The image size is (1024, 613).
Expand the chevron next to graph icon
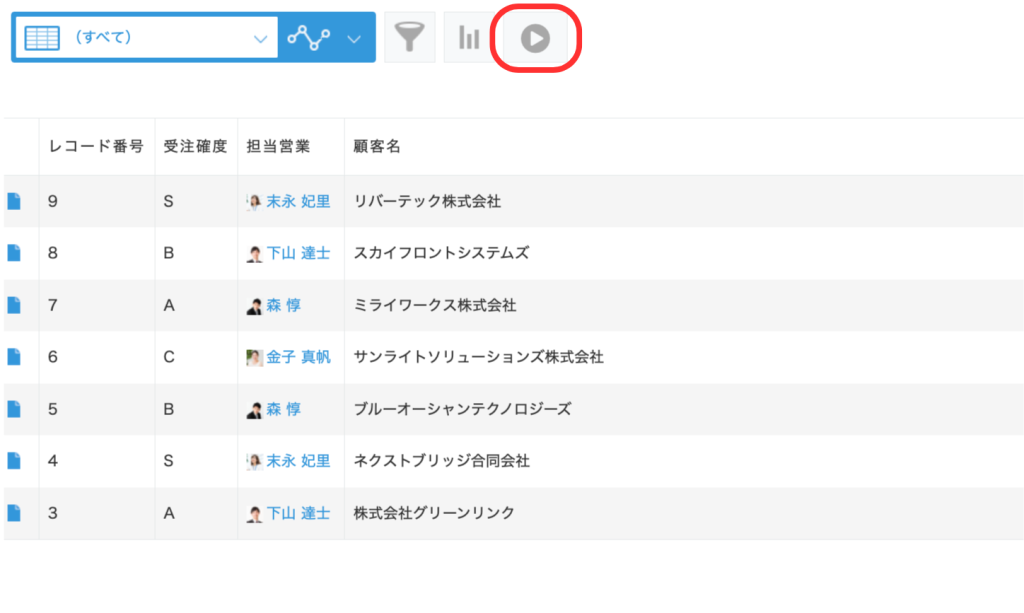354,38
